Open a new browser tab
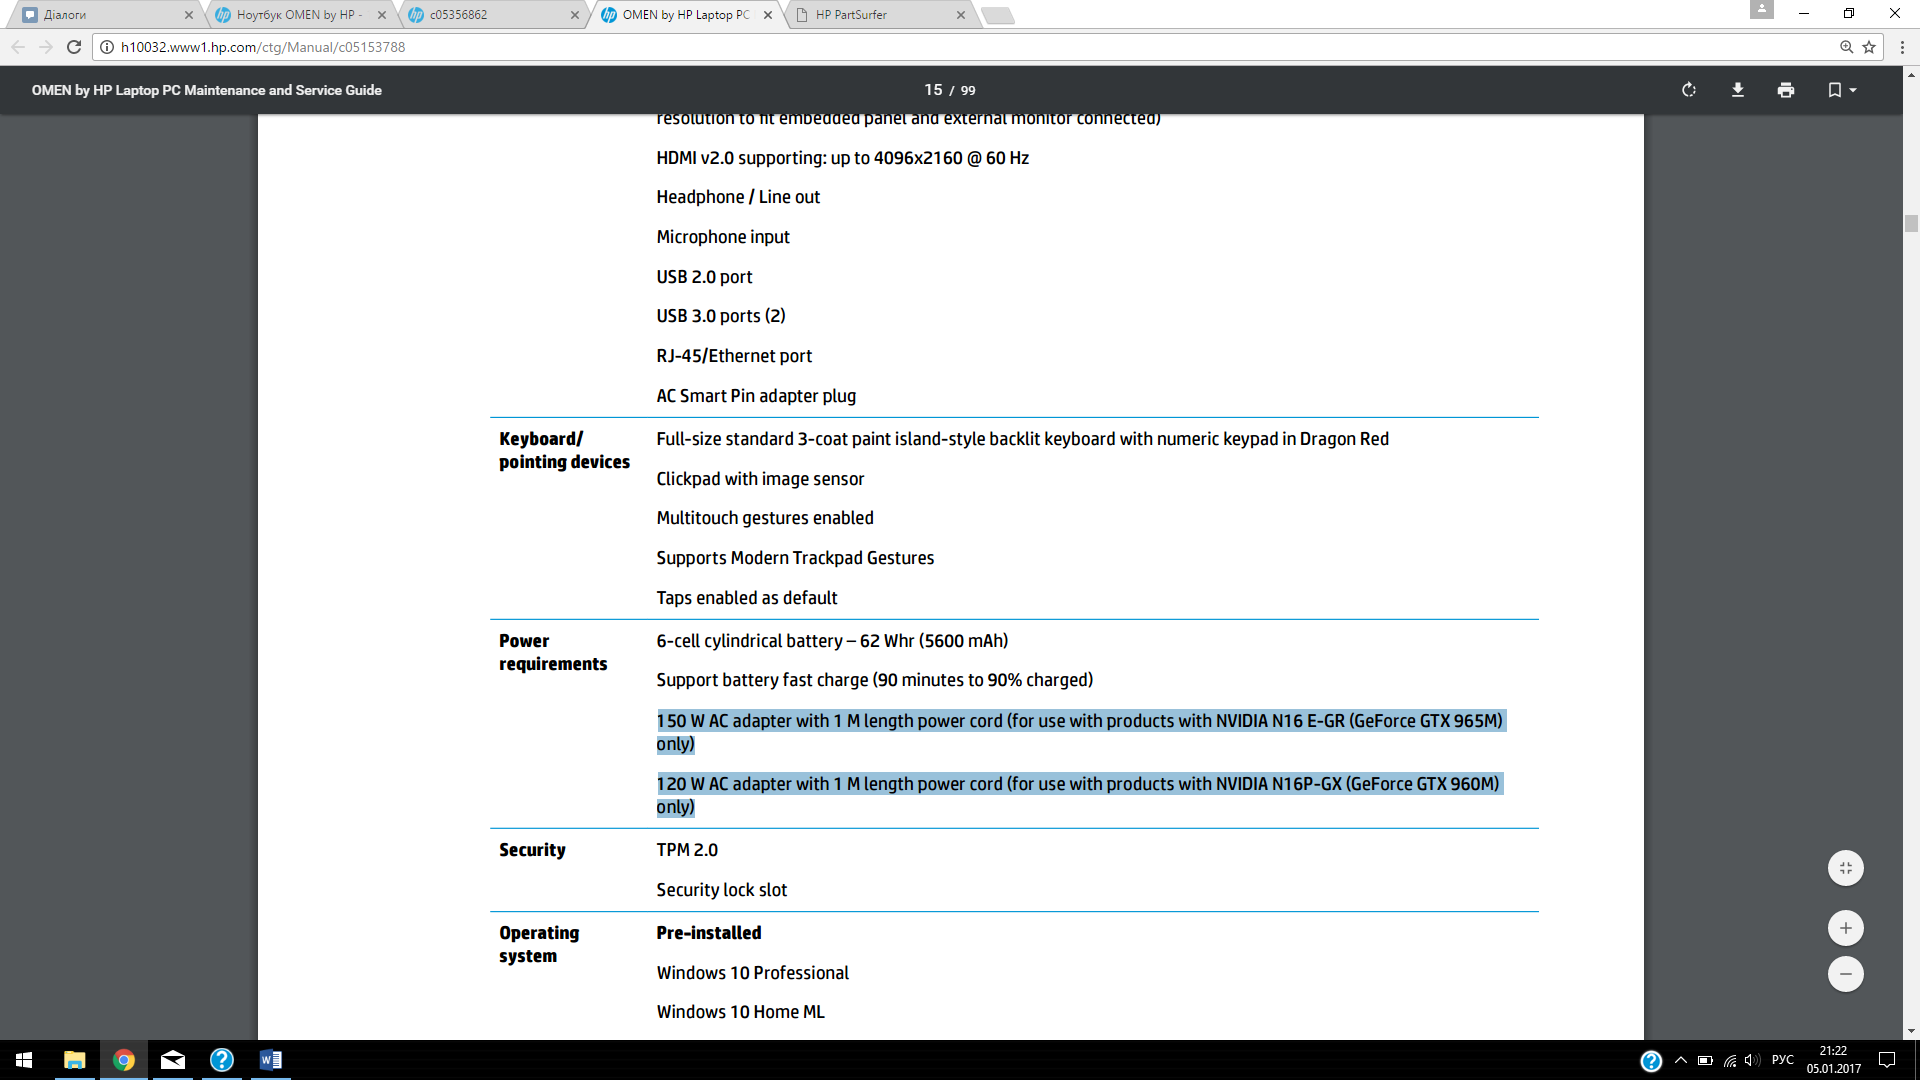The height and width of the screenshot is (1080, 1920). coord(997,15)
